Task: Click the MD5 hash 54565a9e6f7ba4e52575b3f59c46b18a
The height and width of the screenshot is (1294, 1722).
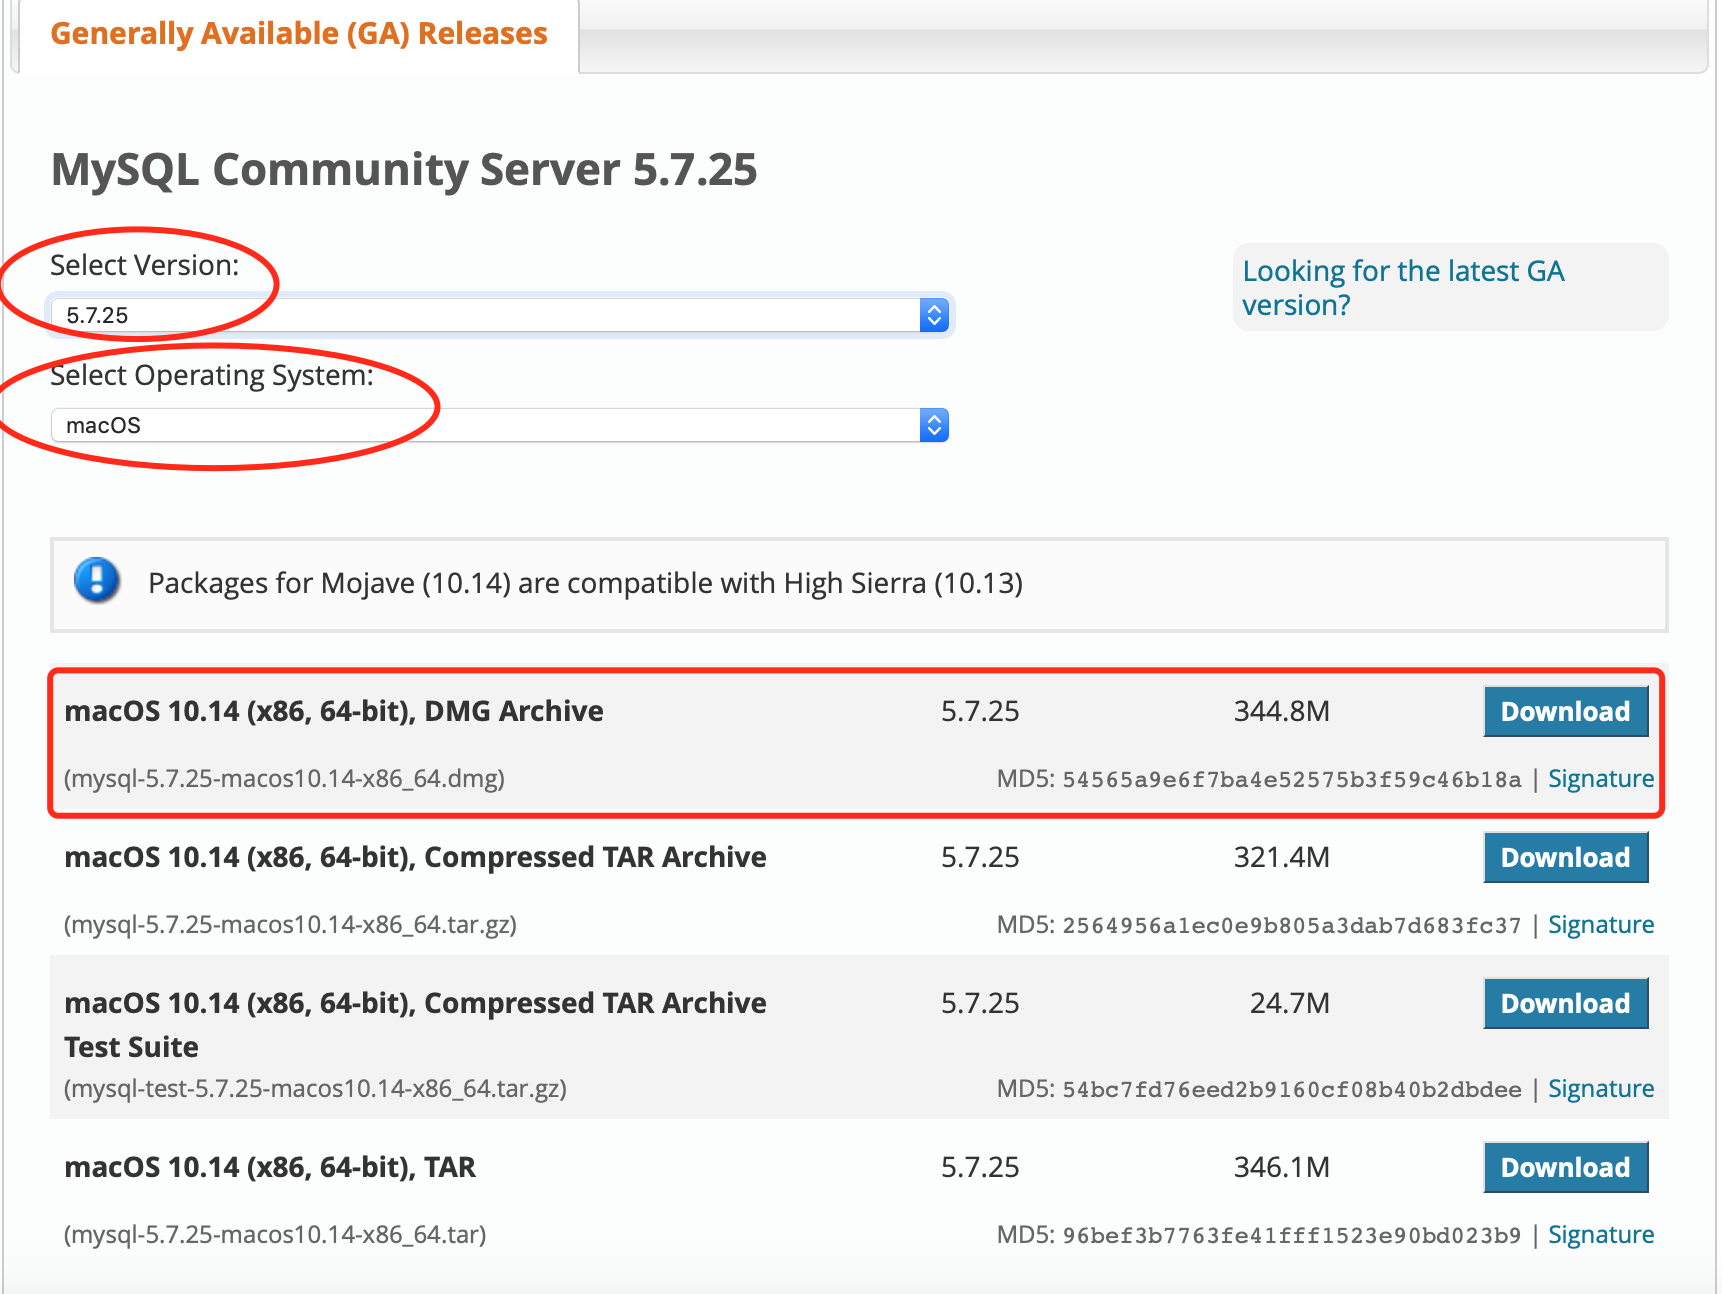Action: pyautogui.click(x=1292, y=780)
